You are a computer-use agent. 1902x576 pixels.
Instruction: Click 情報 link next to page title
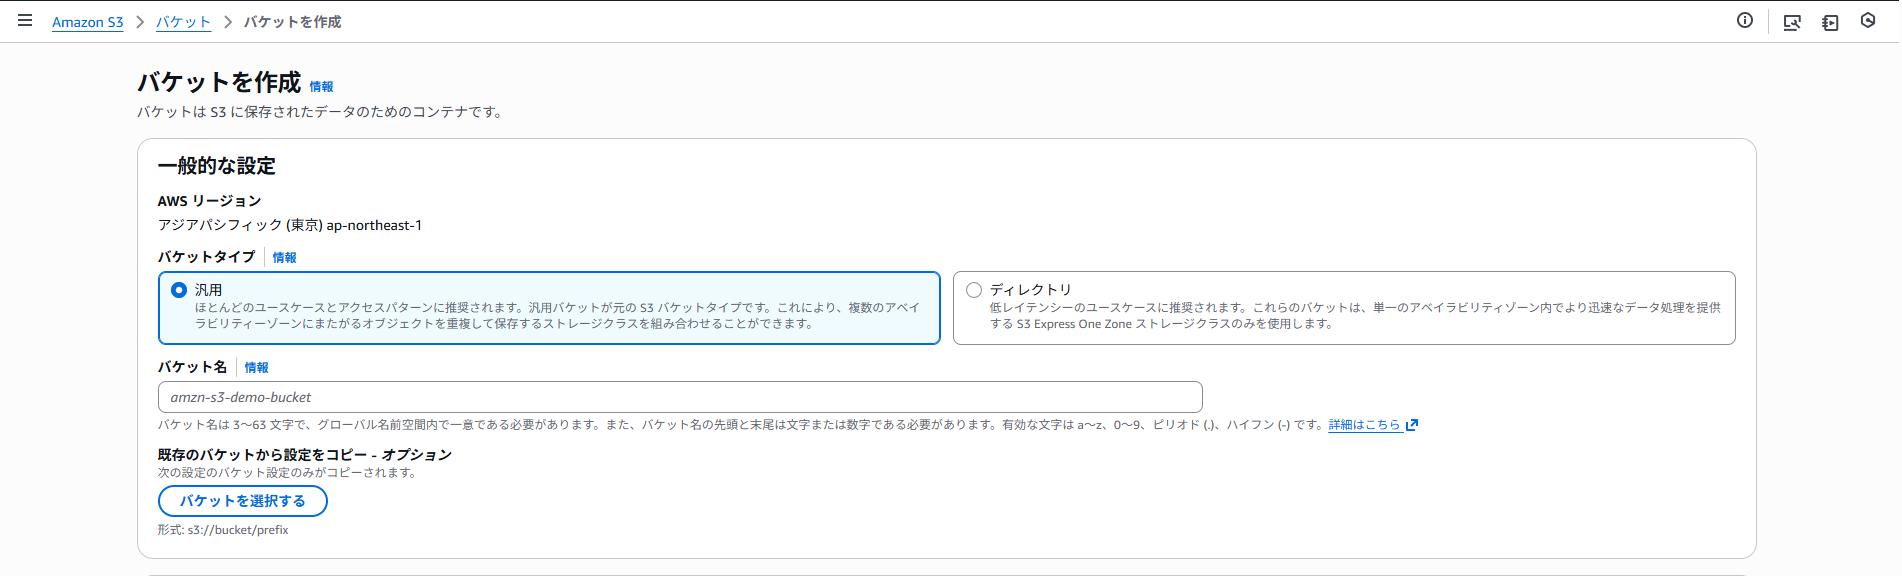(x=321, y=87)
